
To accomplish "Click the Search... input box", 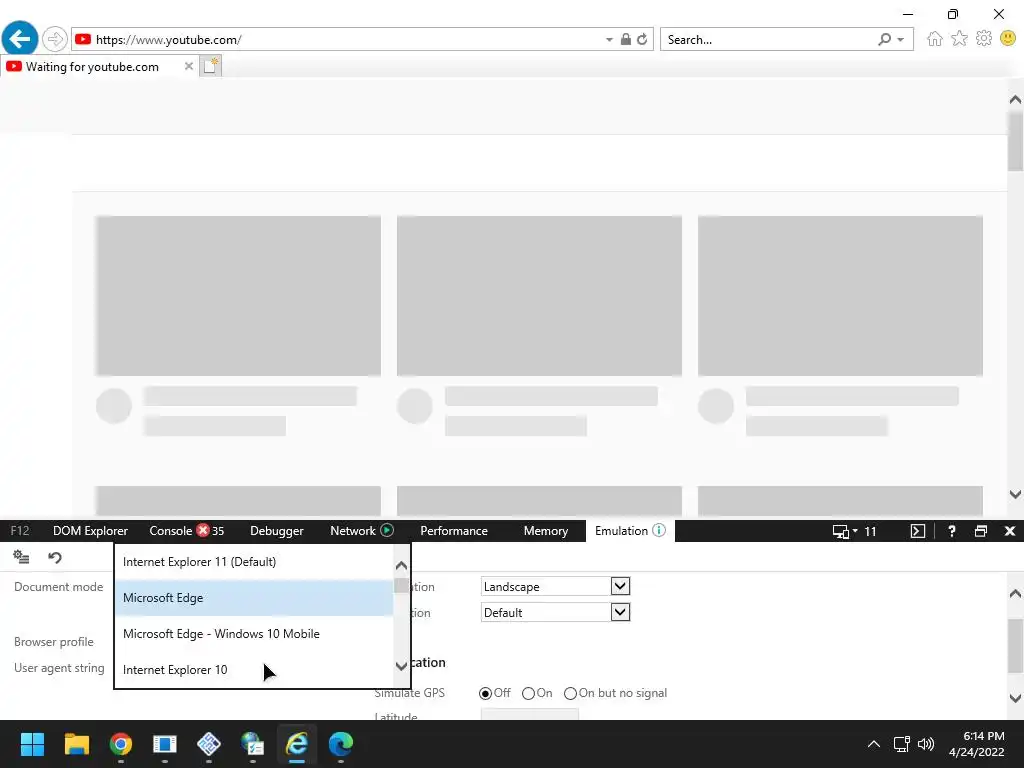I will tap(767, 40).
